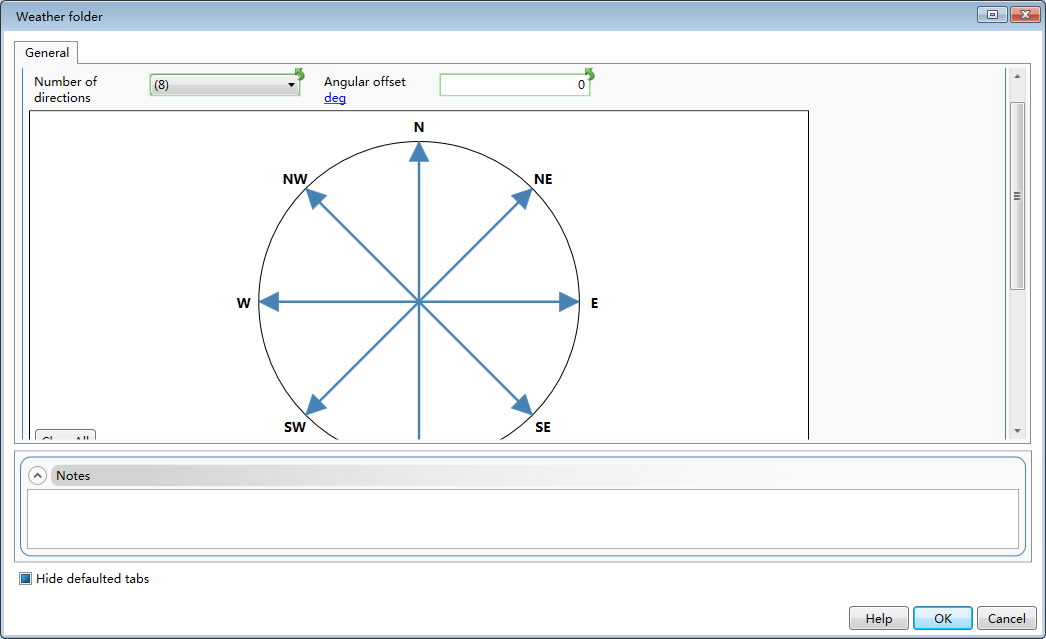Click inside the Notes text area

[x=522, y=519]
